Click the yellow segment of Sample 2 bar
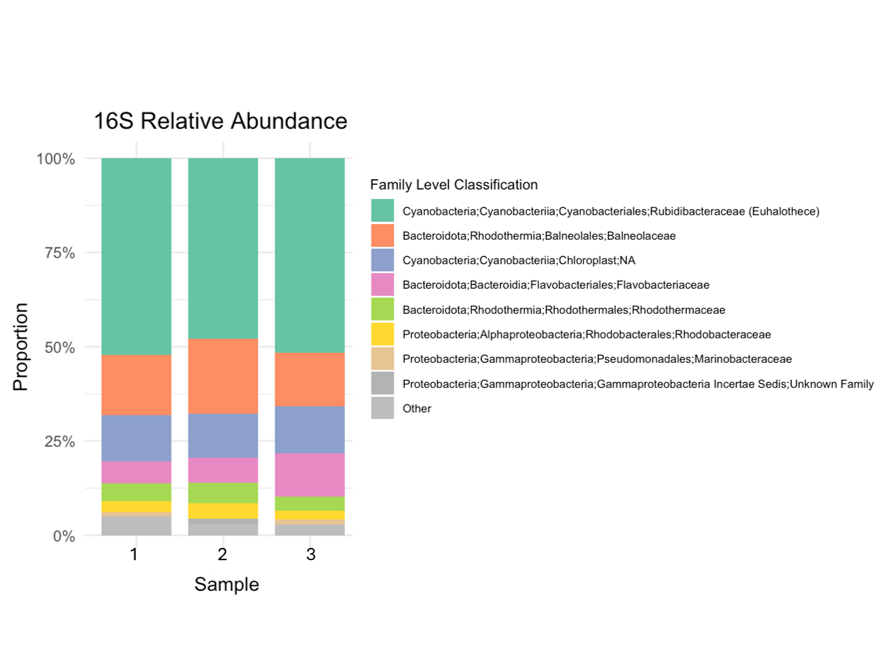883x663 pixels. [223, 511]
